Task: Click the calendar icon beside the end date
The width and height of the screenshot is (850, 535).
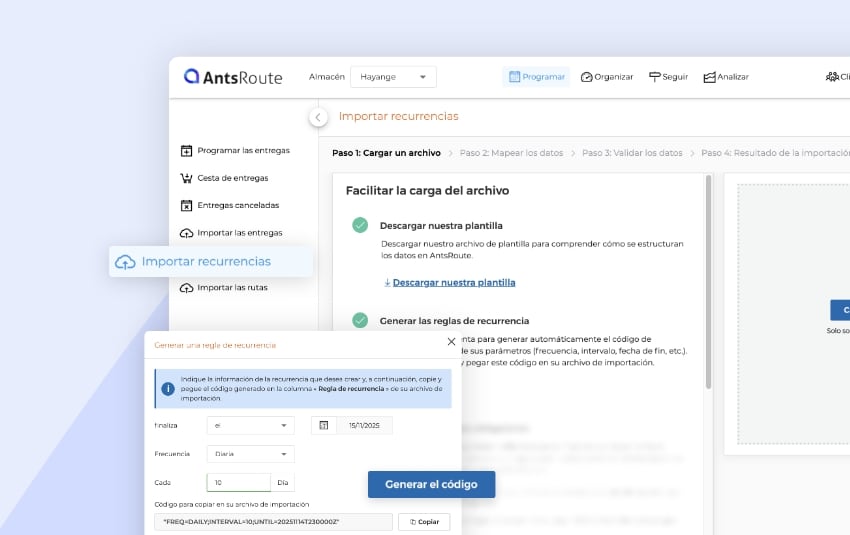Action: [x=323, y=425]
